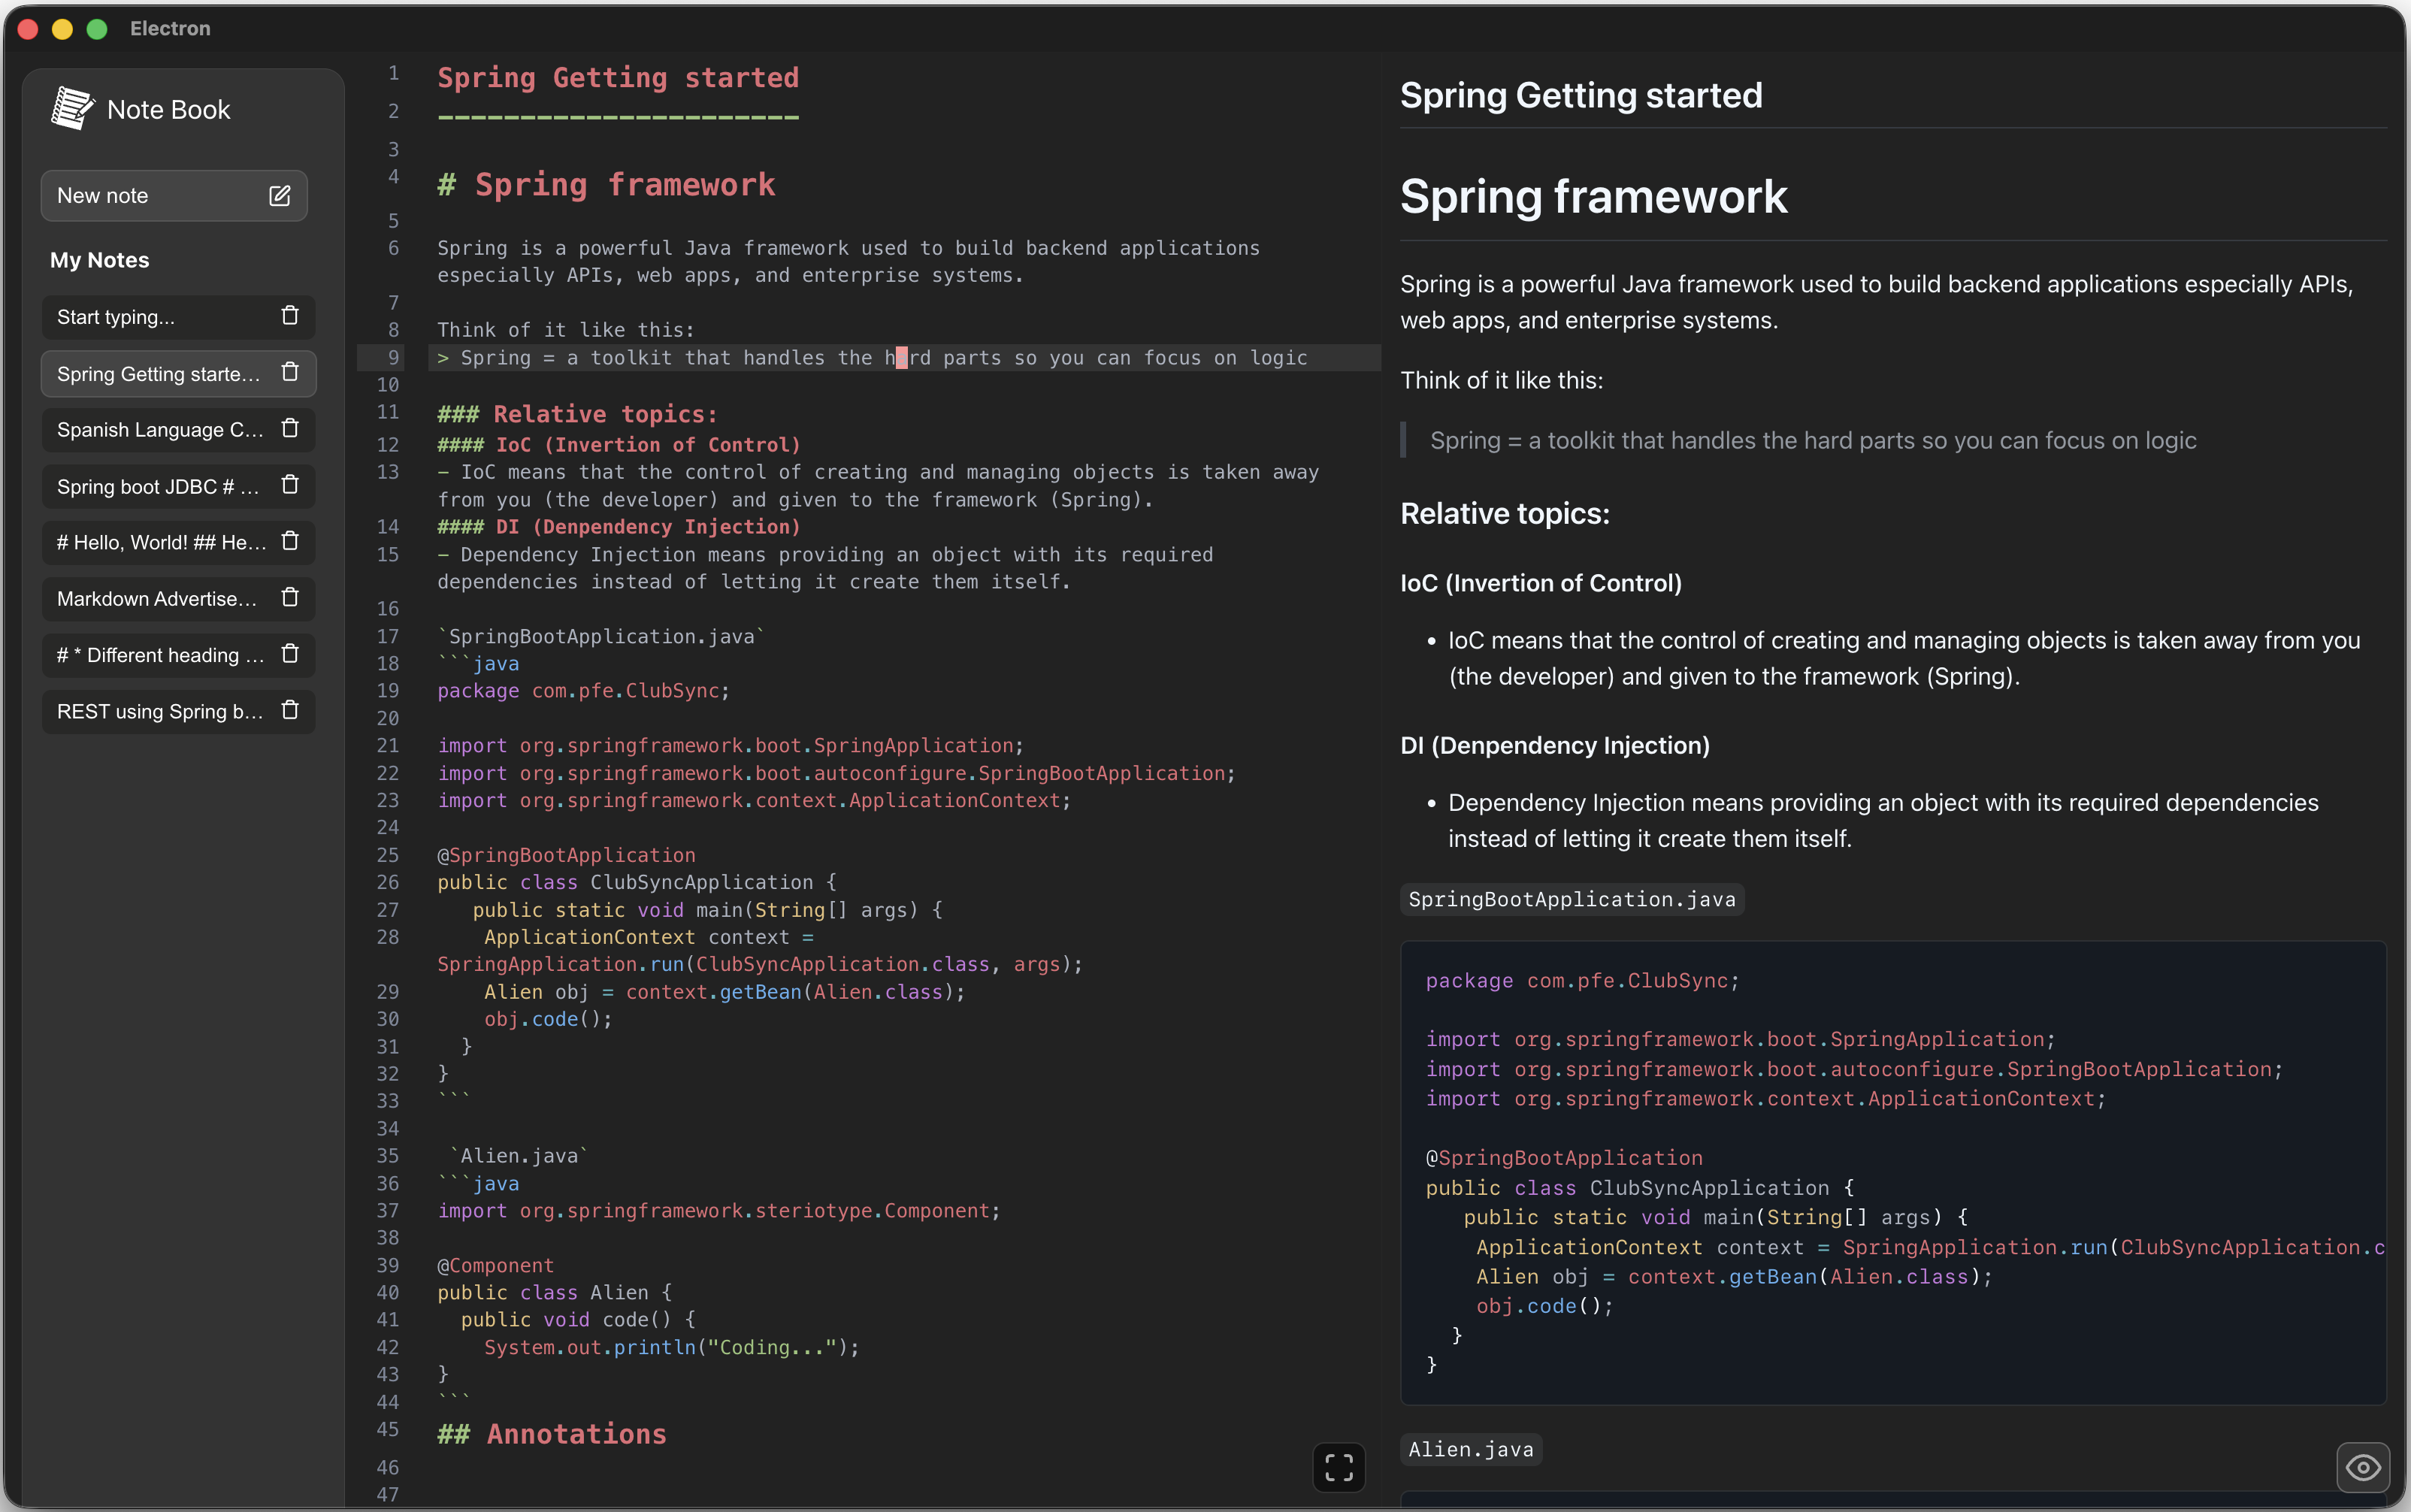Open the 'Start typing...' note
2411x1512 pixels.
click(160, 317)
